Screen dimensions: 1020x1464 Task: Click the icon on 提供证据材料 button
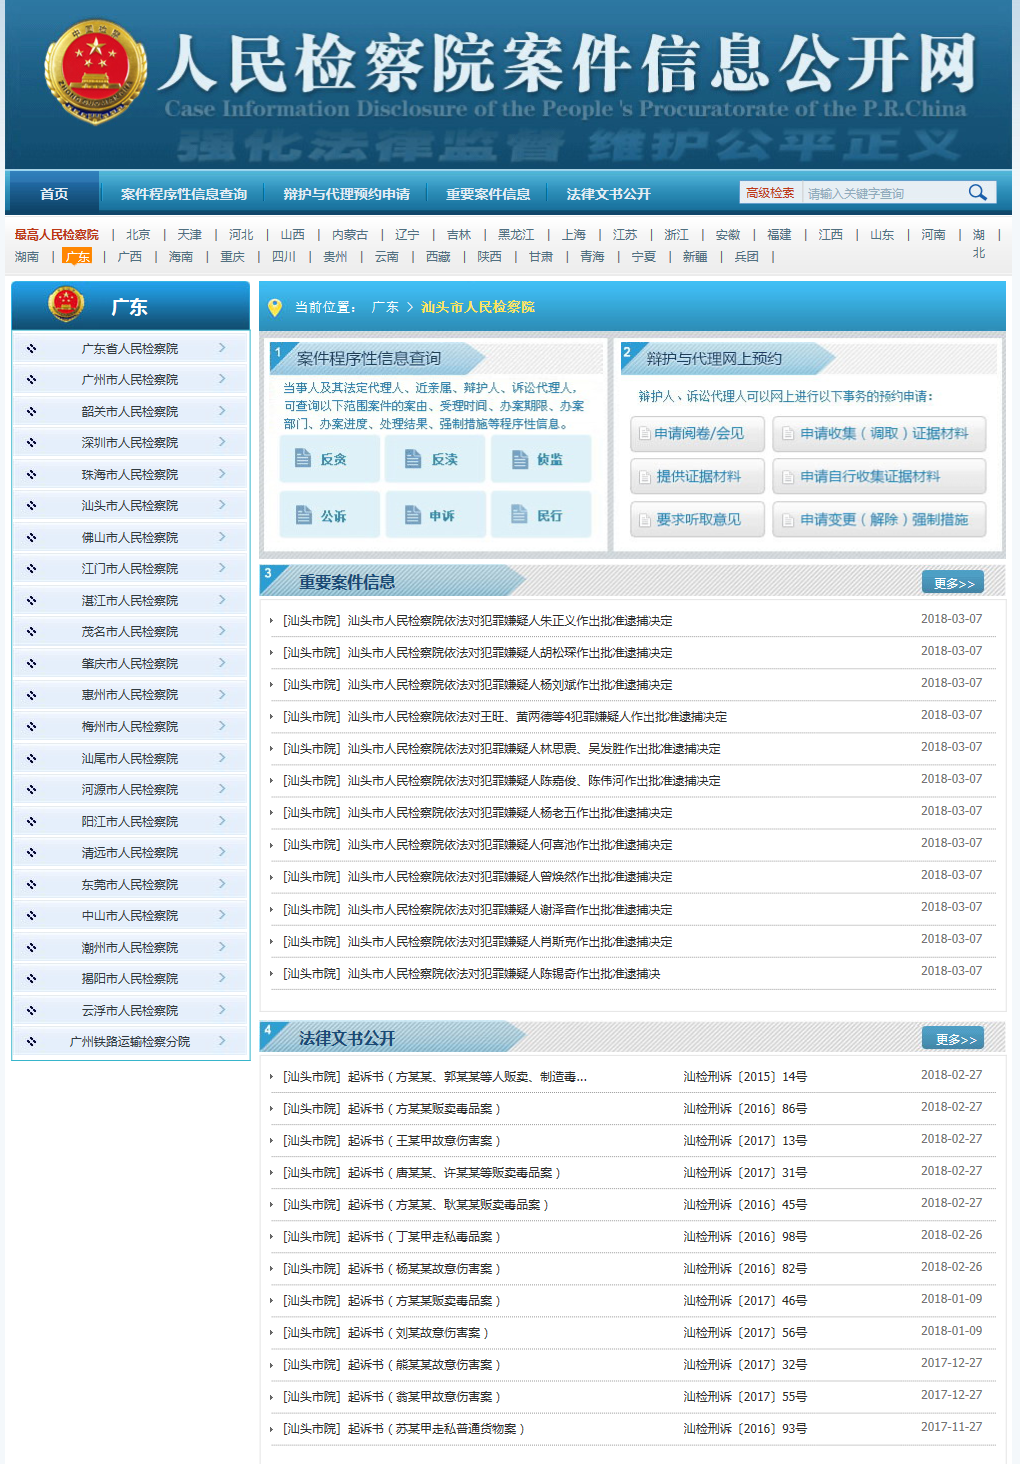pos(644,477)
